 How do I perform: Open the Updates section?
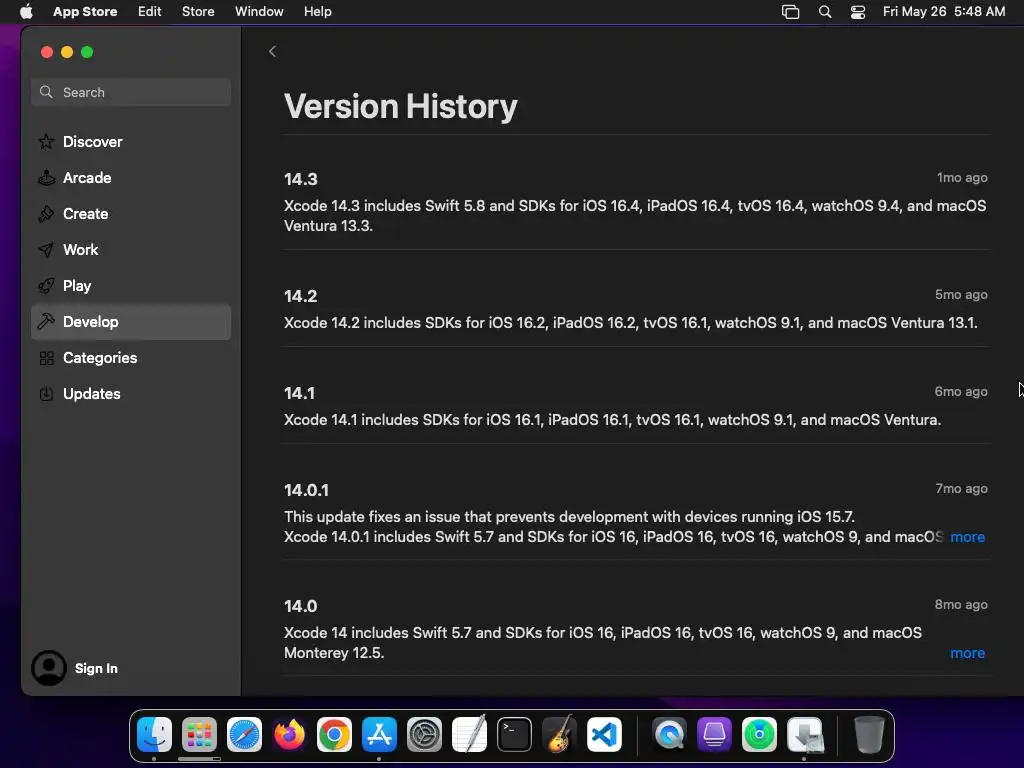131,394
